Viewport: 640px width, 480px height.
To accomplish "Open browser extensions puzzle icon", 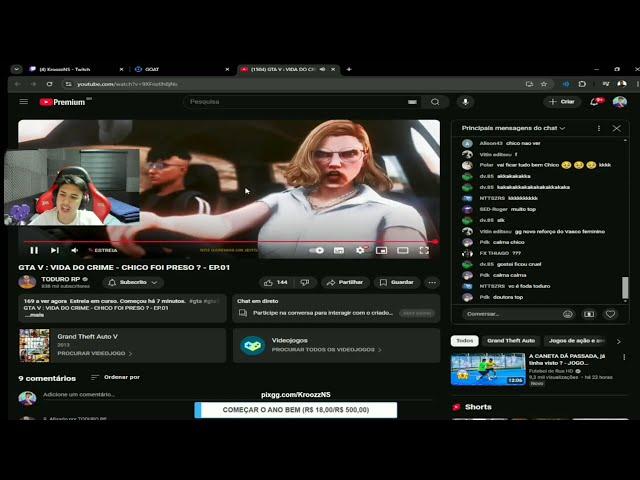I will [582, 84].
